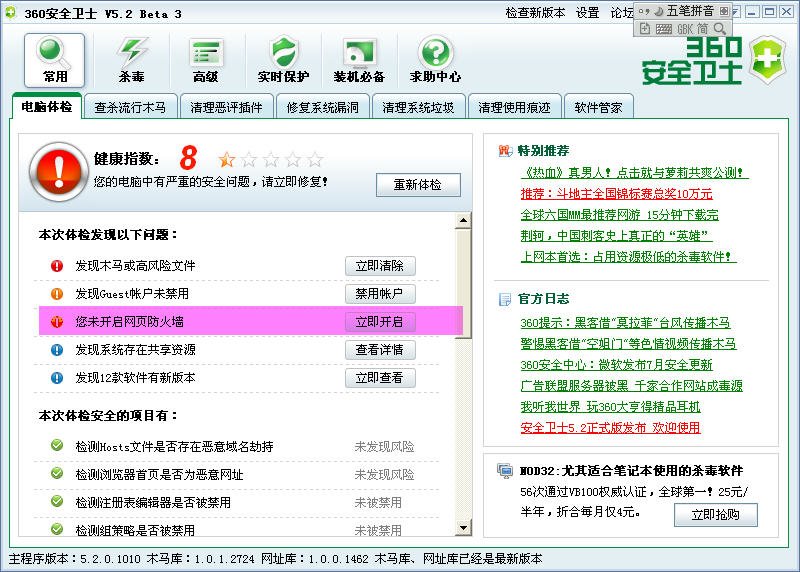Viewport: 800px width, 572px height.
Task: Click green check icon beside 浏览器首页 check
Action: (57, 474)
